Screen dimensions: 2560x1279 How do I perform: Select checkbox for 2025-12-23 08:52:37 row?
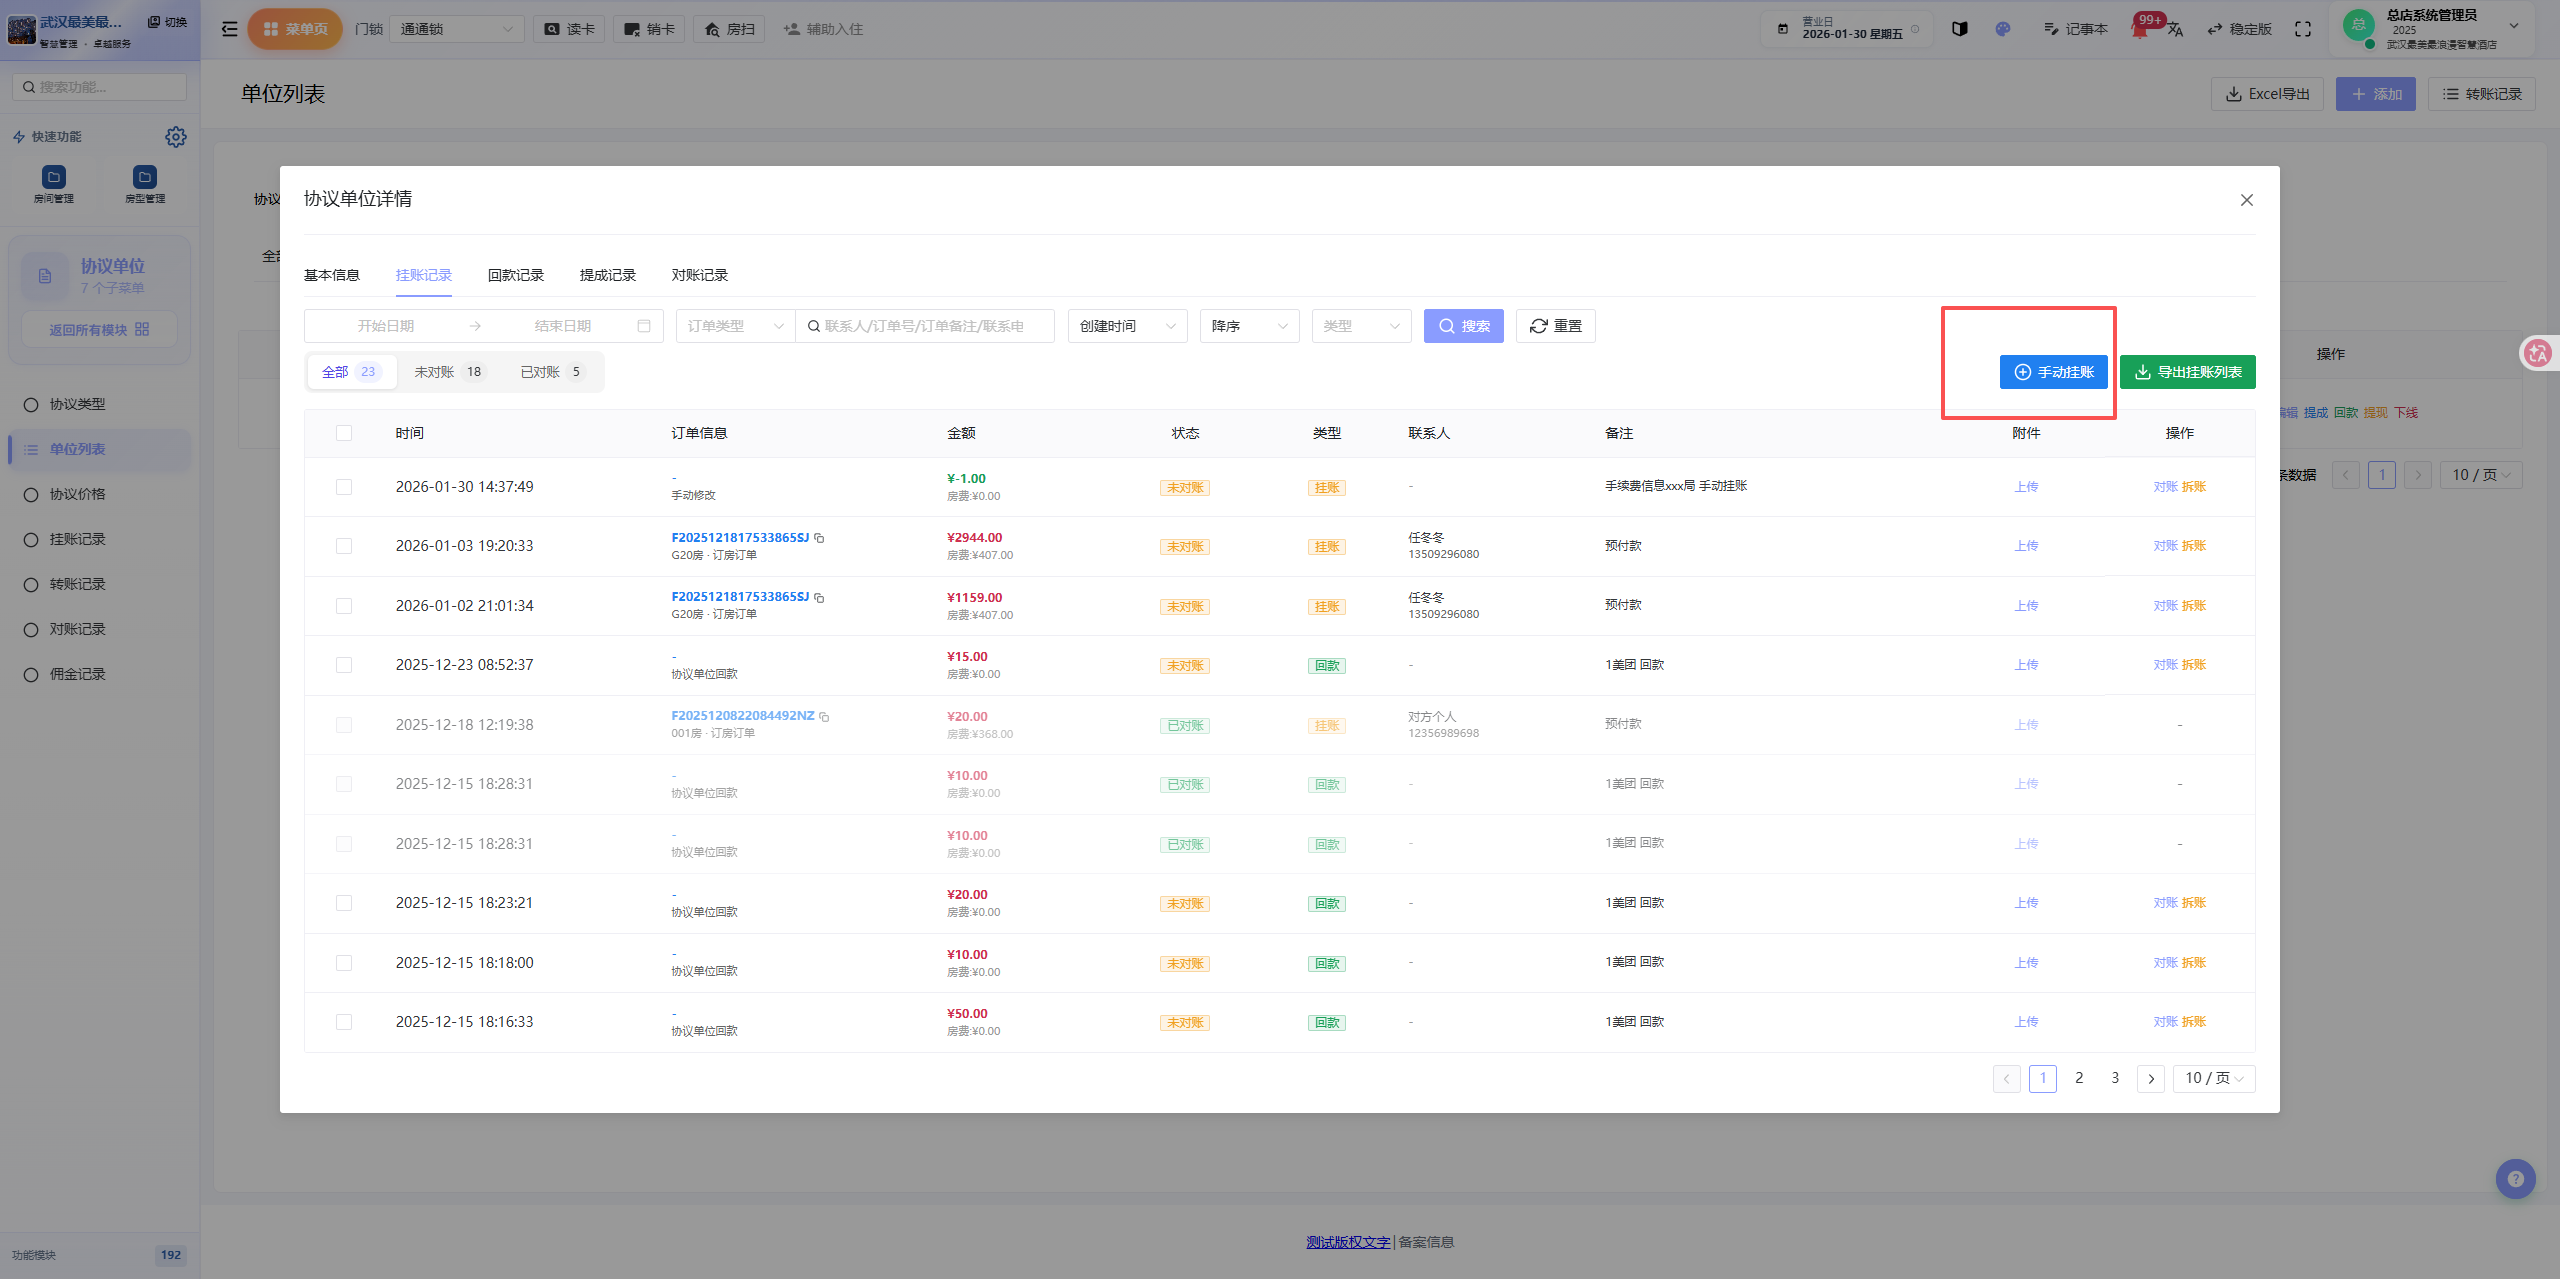click(344, 665)
